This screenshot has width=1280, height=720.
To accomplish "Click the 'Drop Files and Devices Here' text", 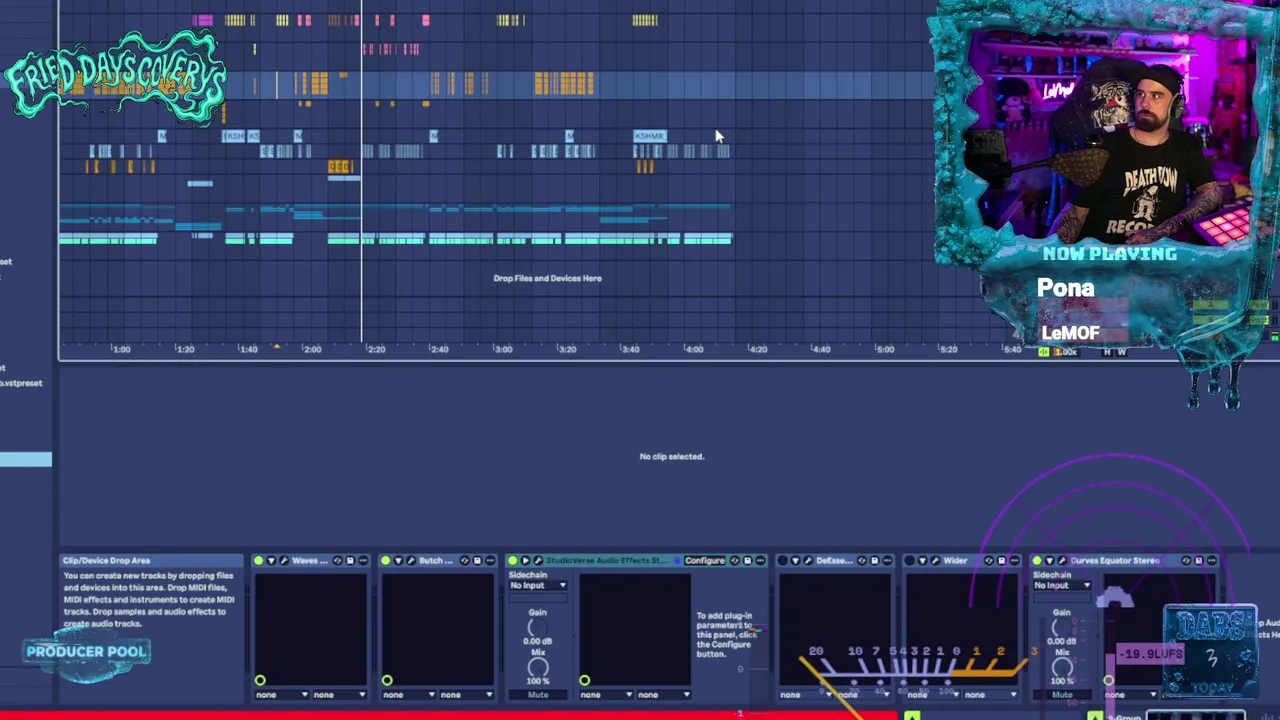I will (547, 278).
